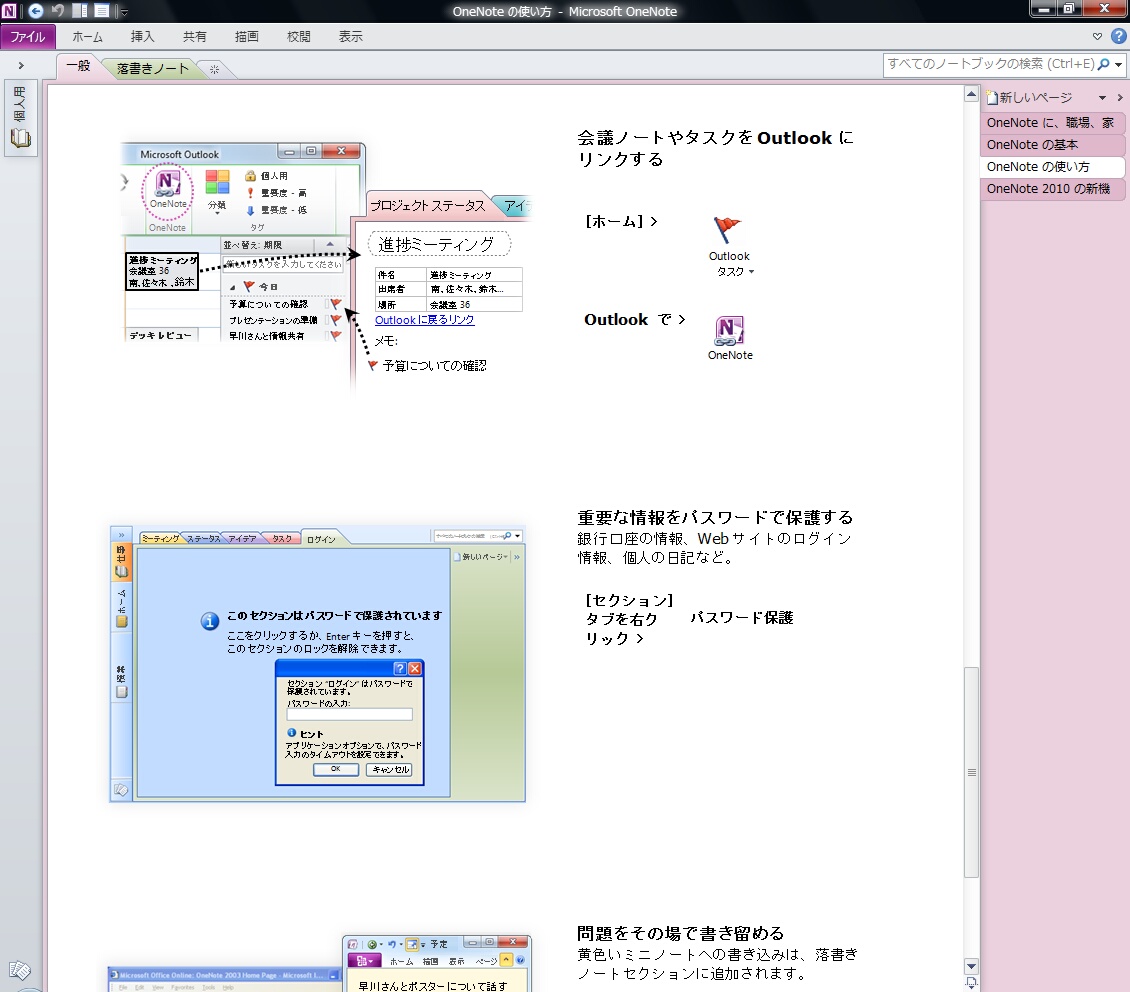Viewport: 1130px width, 992px height.
Task: Create a new section with the star tab
Action: pyautogui.click(x=214, y=69)
